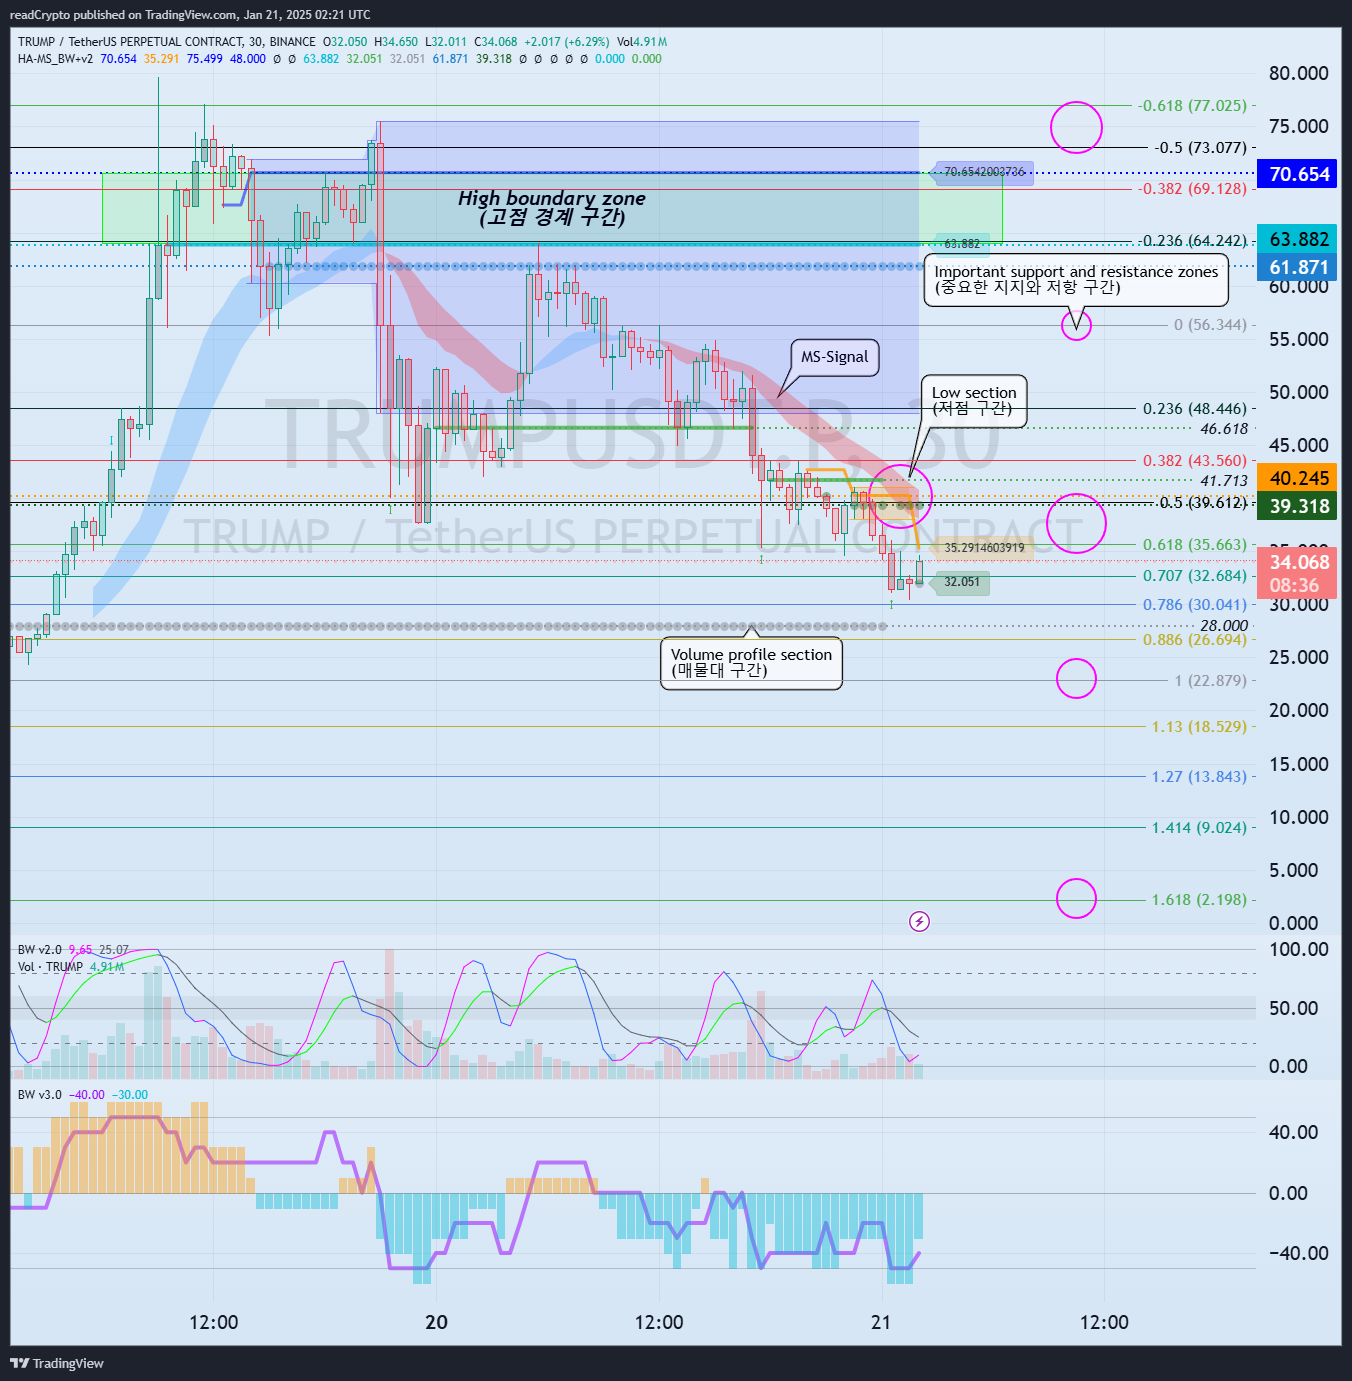Click the readCrypto published on TradingView.com header text
The width and height of the screenshot is (1352, 1381).
click(x=190, y=15)
